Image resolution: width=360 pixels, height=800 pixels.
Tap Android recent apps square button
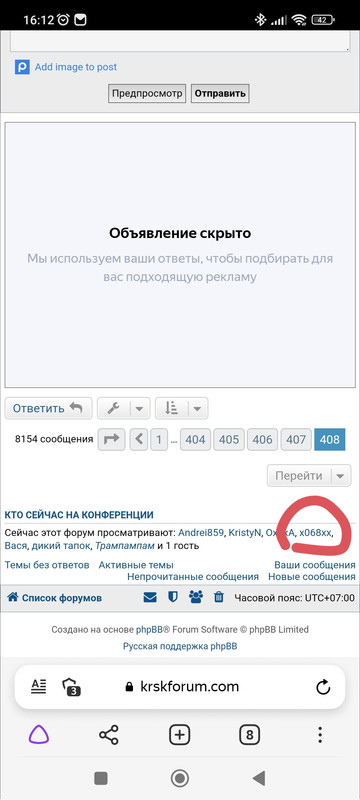click(x=100, y=778)
